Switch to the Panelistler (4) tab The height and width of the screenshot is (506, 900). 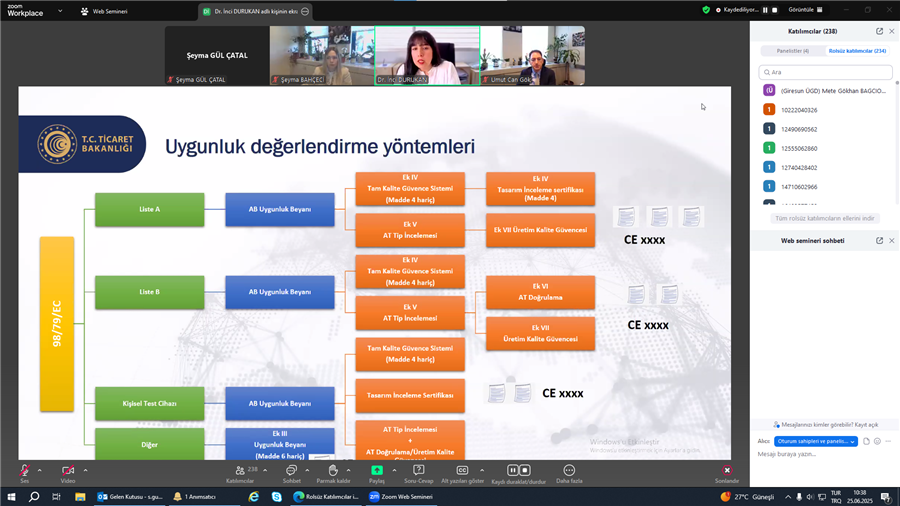click(793, 51)
